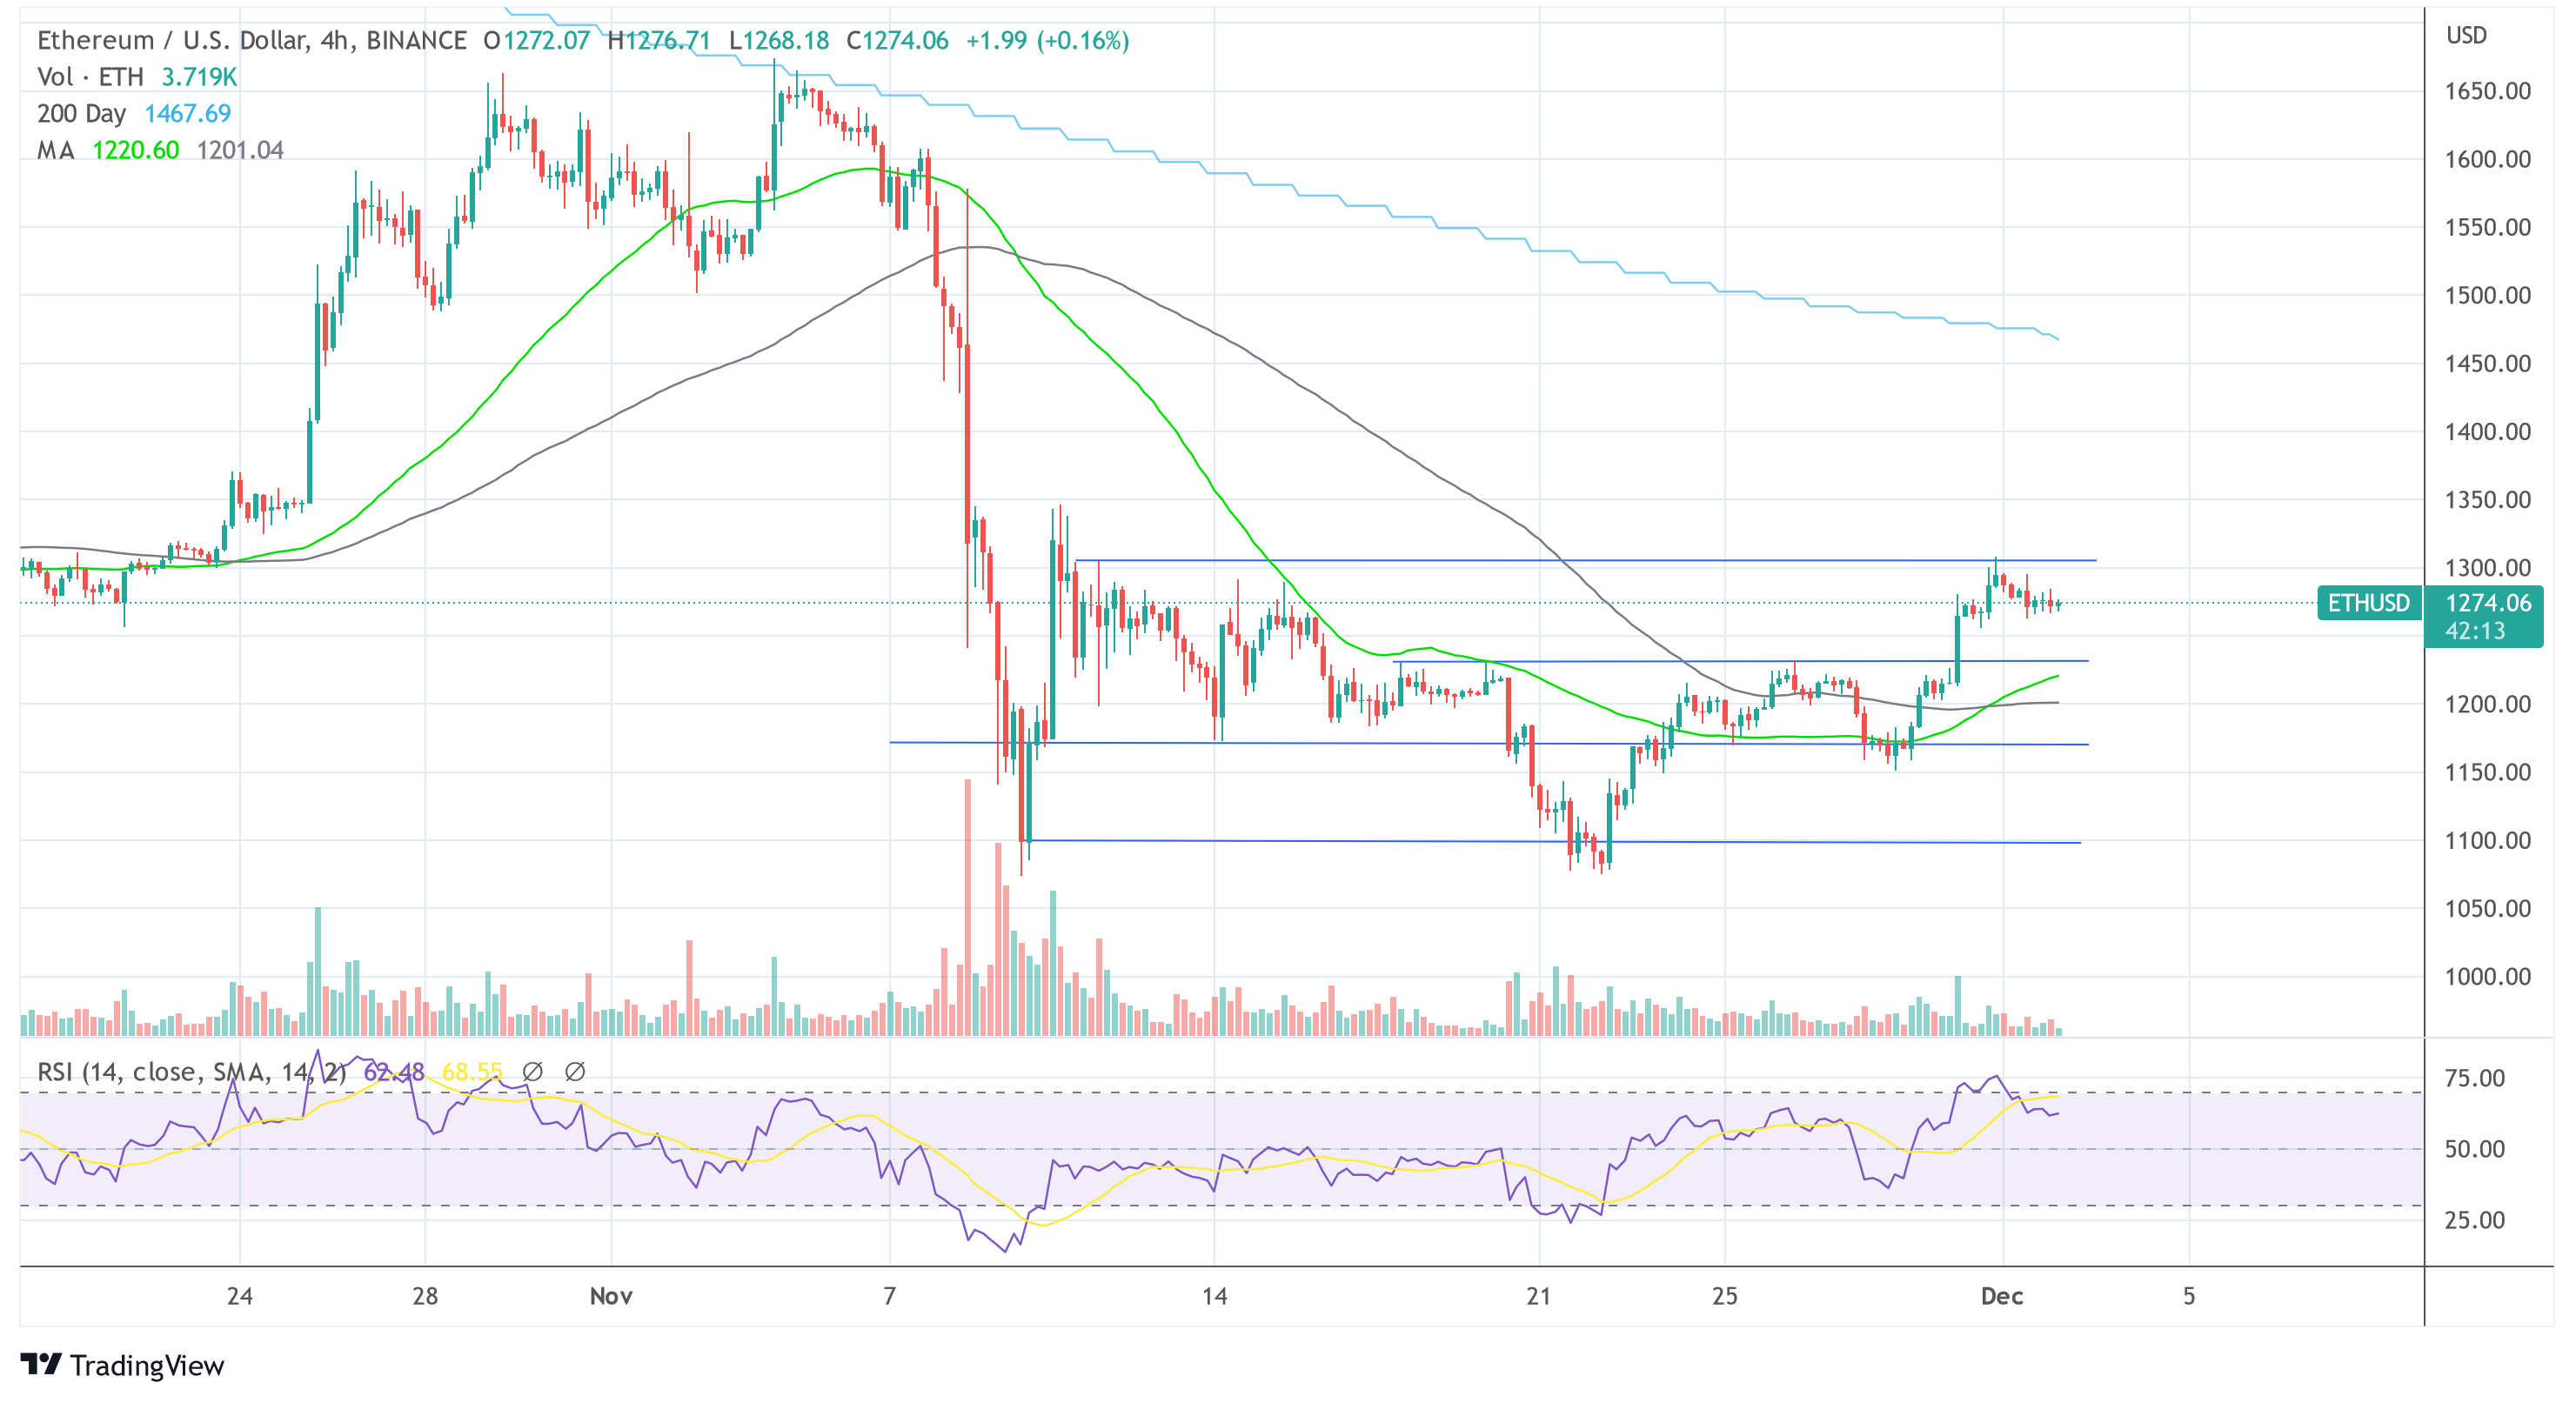Click the 1100.00 price axis label
The height and width of the screenshot is (1403, 2576).
tap(2487, 840)
